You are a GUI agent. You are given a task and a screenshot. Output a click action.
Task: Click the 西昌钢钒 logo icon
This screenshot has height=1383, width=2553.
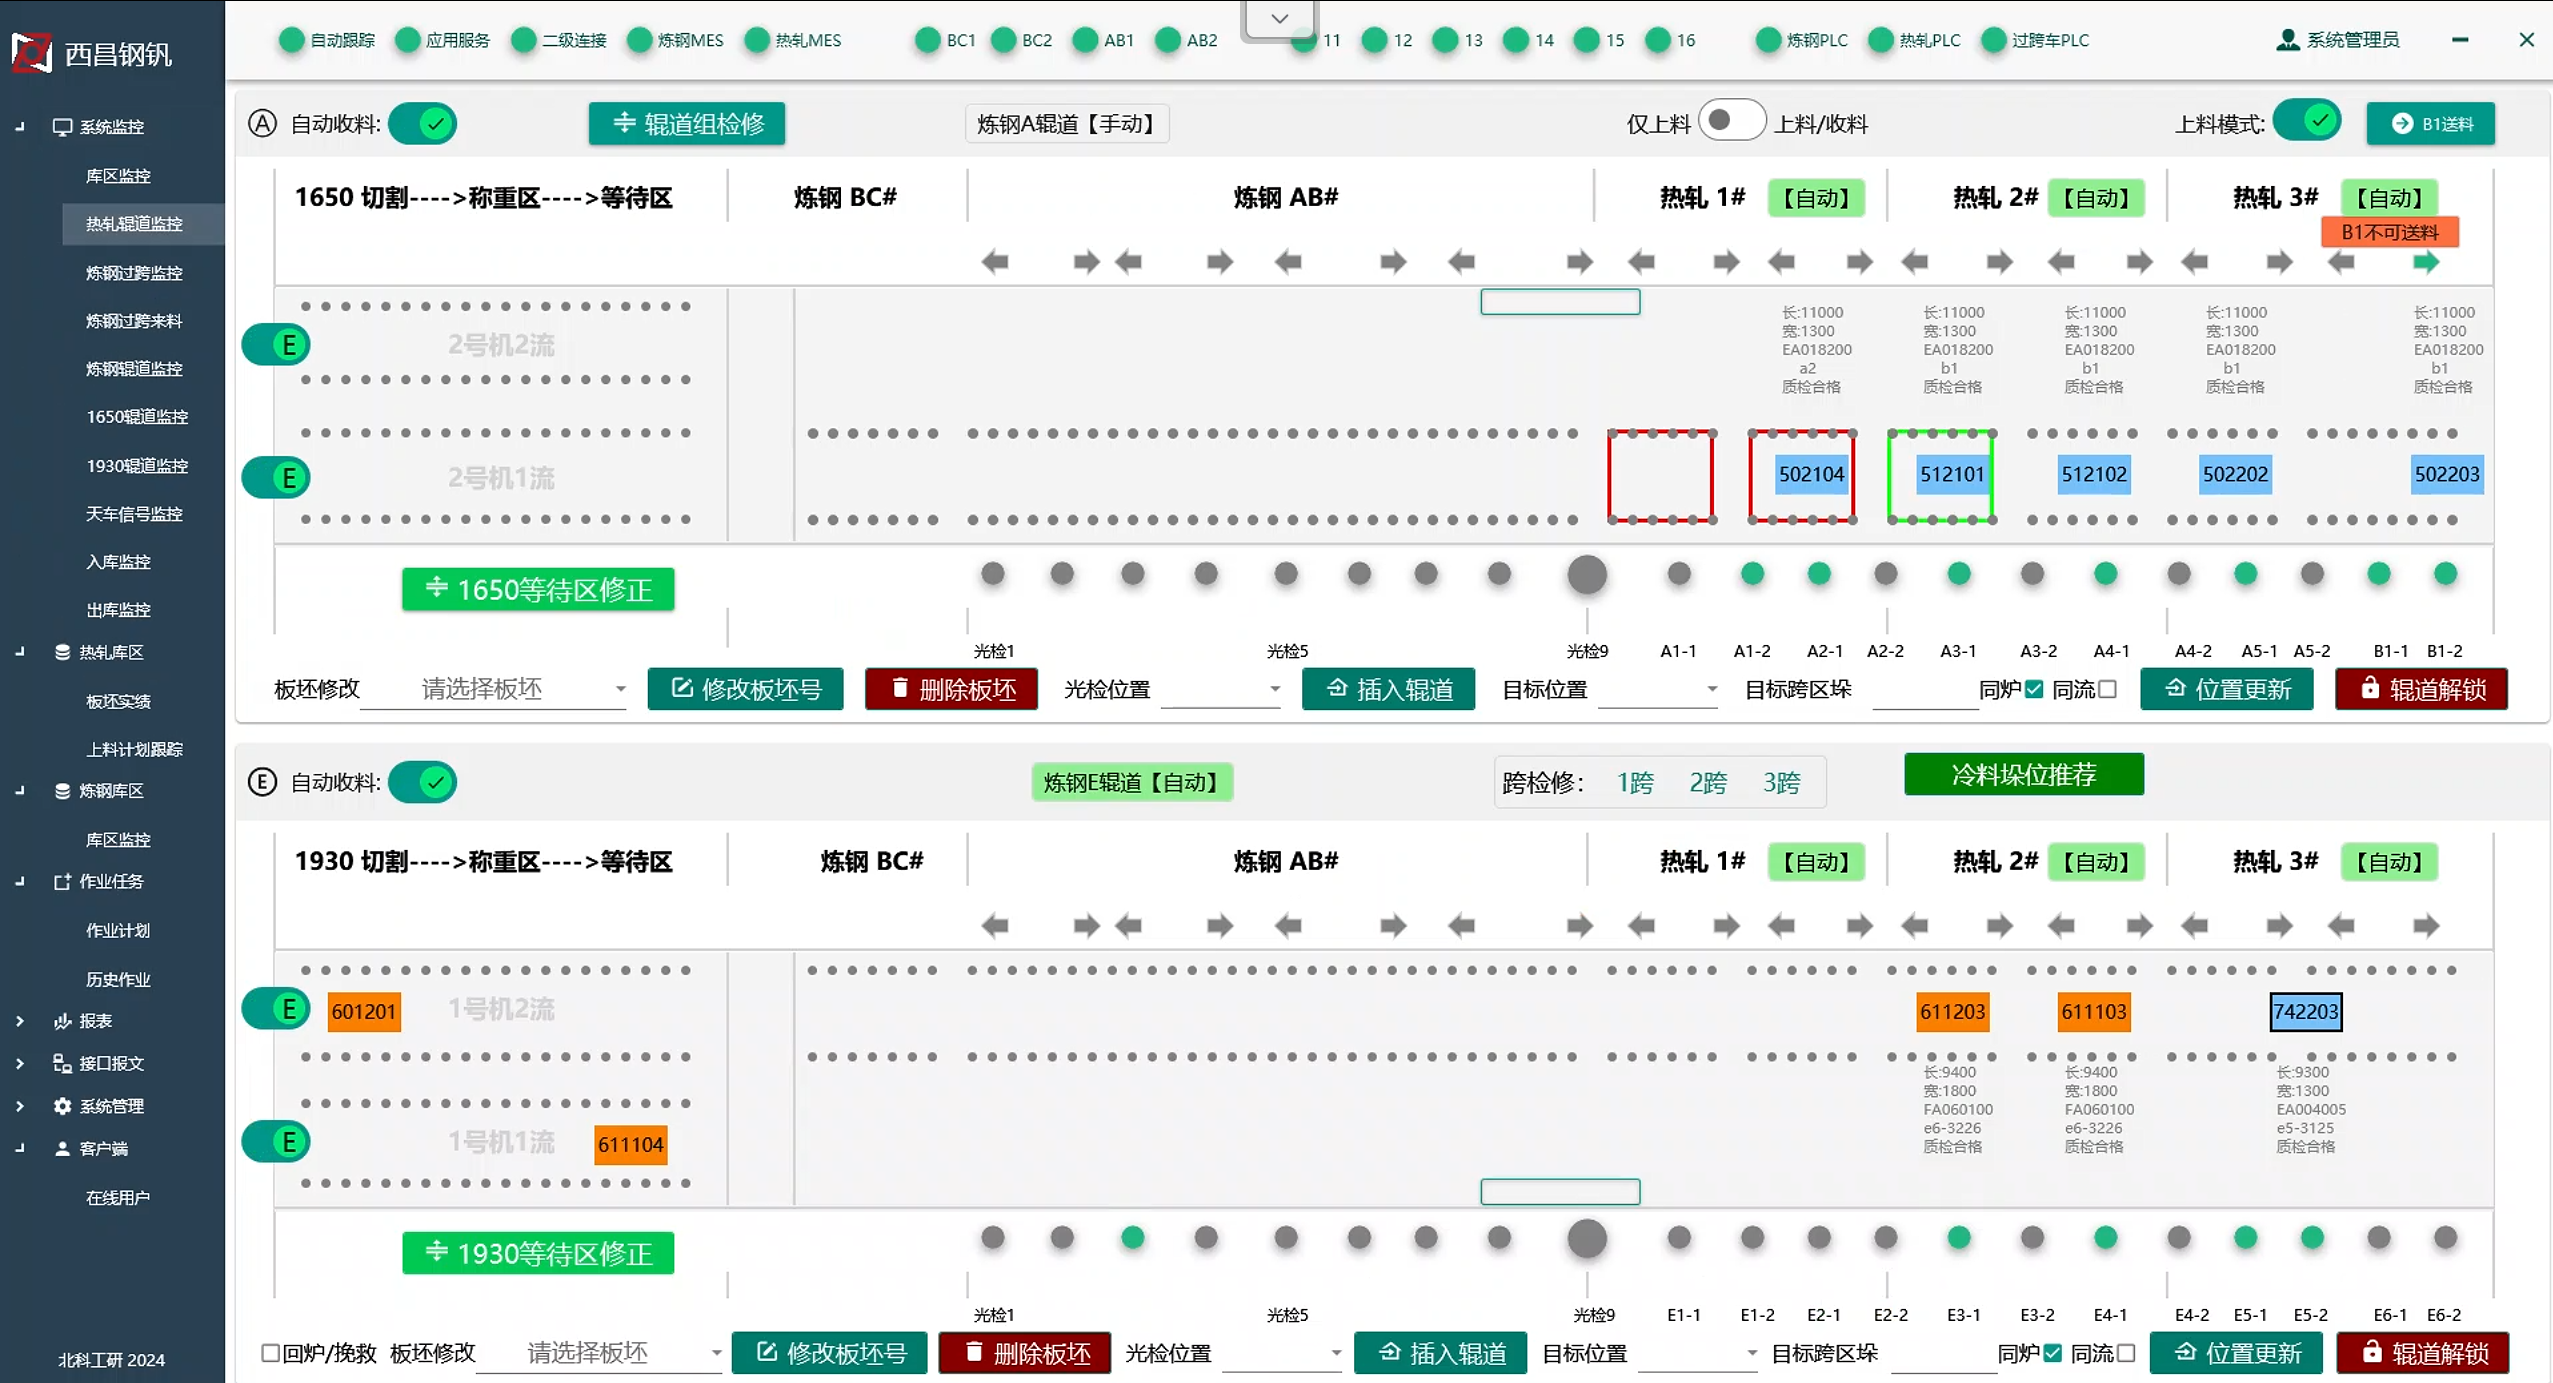coord(31,52)
